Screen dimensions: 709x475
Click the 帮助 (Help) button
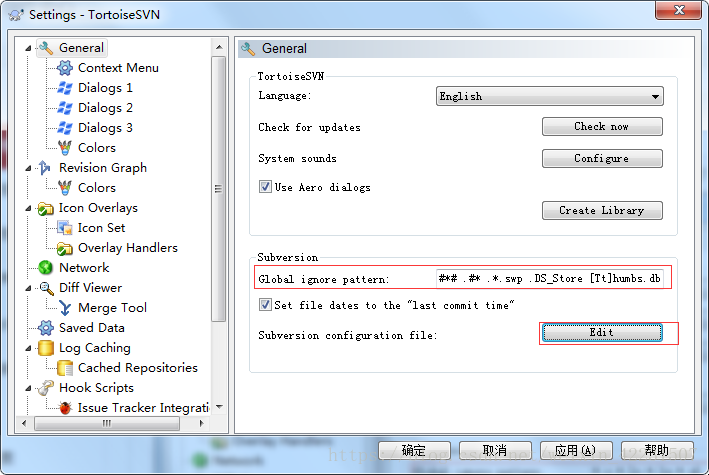(657, 451)
